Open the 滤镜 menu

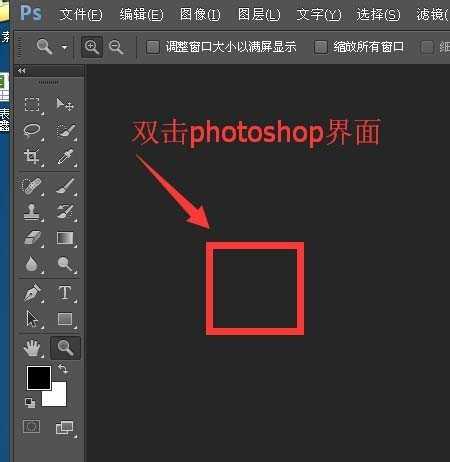coord(433,14)
